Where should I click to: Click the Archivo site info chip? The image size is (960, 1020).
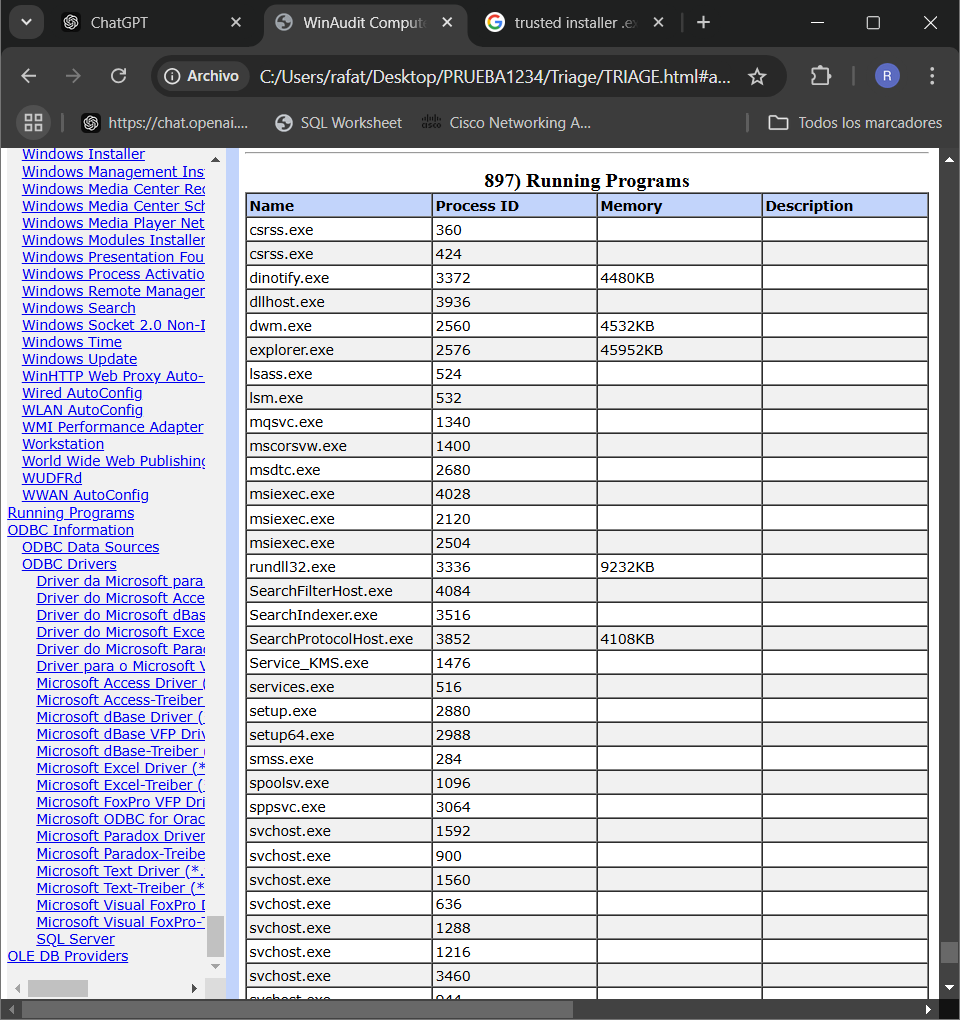tap(202, 76)
